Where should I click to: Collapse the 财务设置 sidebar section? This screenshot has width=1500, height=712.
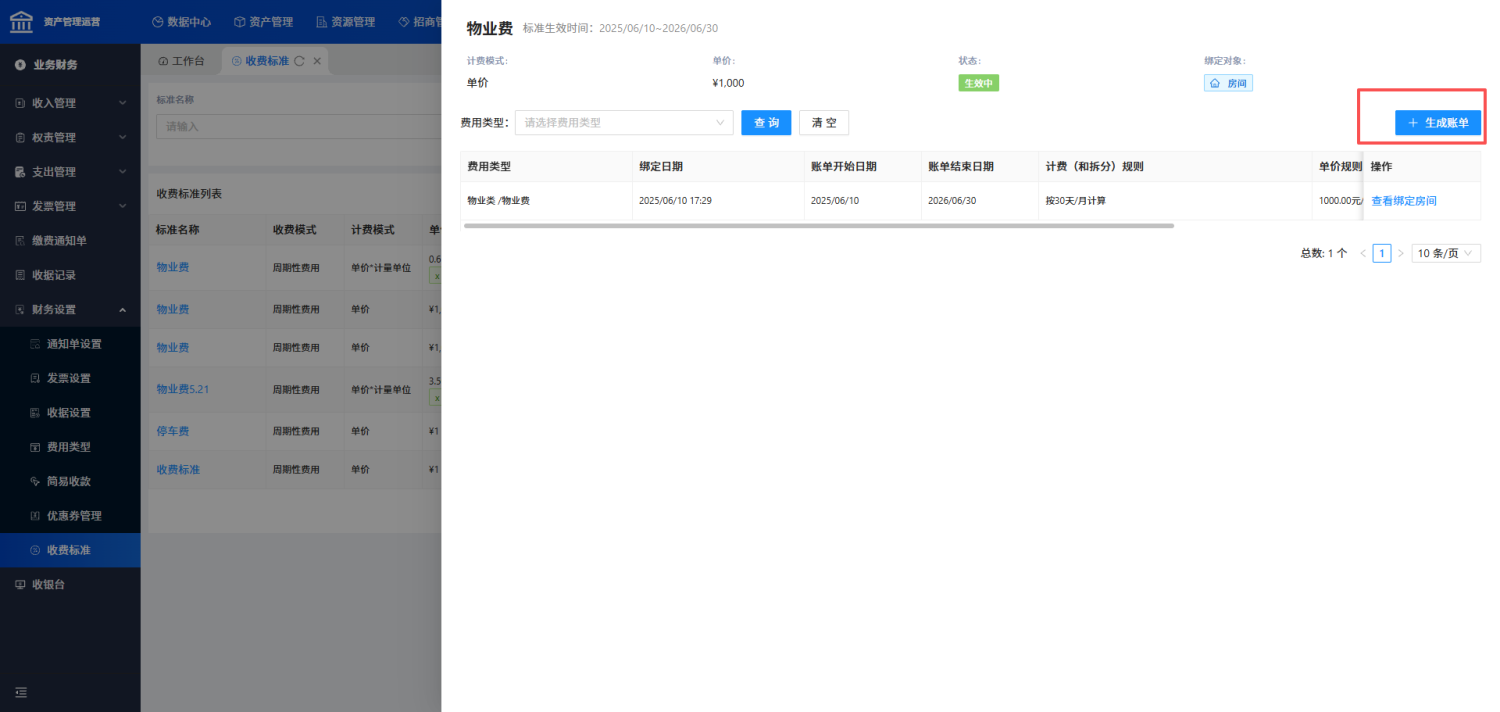pyautogui.click(x=70, y=309)
